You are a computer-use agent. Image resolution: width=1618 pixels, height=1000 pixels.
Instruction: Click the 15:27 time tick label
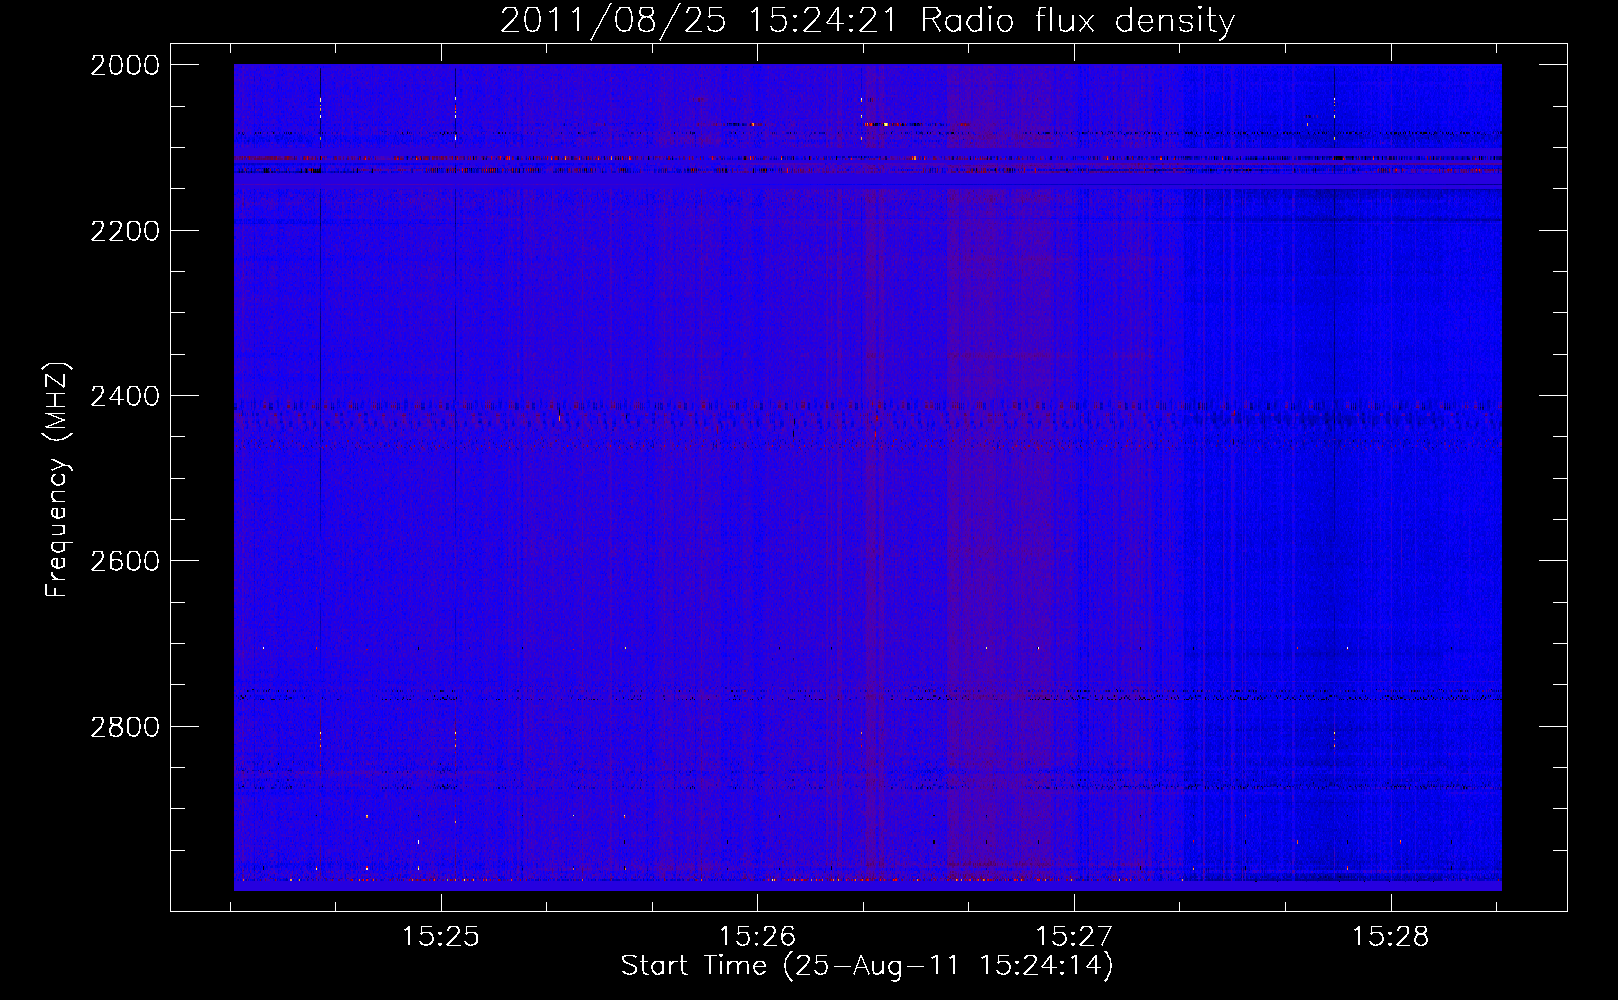pos(1074,937)
